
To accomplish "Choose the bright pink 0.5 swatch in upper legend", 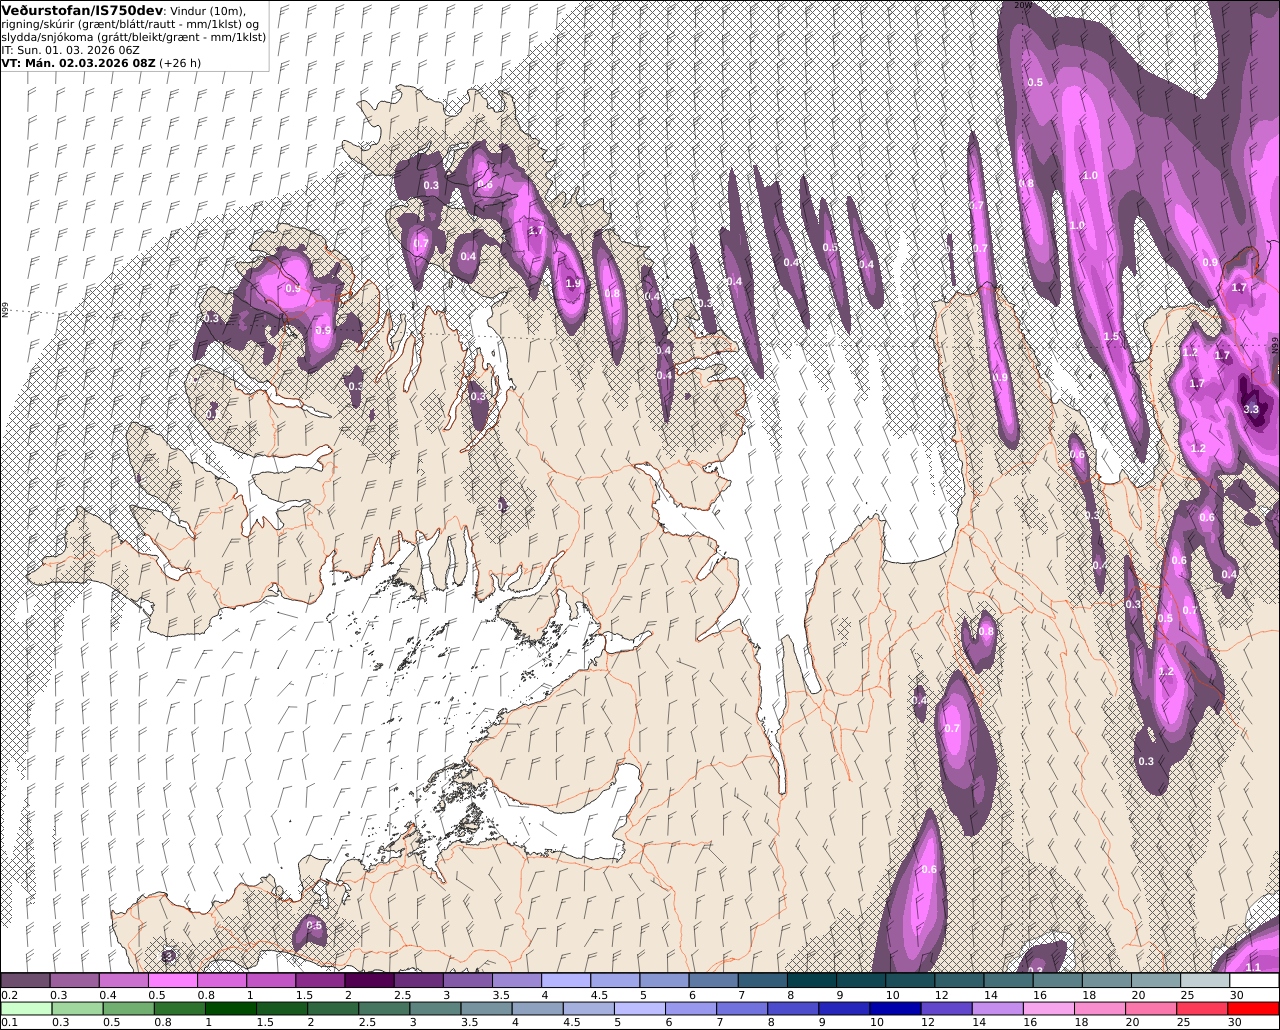I will click(172, 981).
